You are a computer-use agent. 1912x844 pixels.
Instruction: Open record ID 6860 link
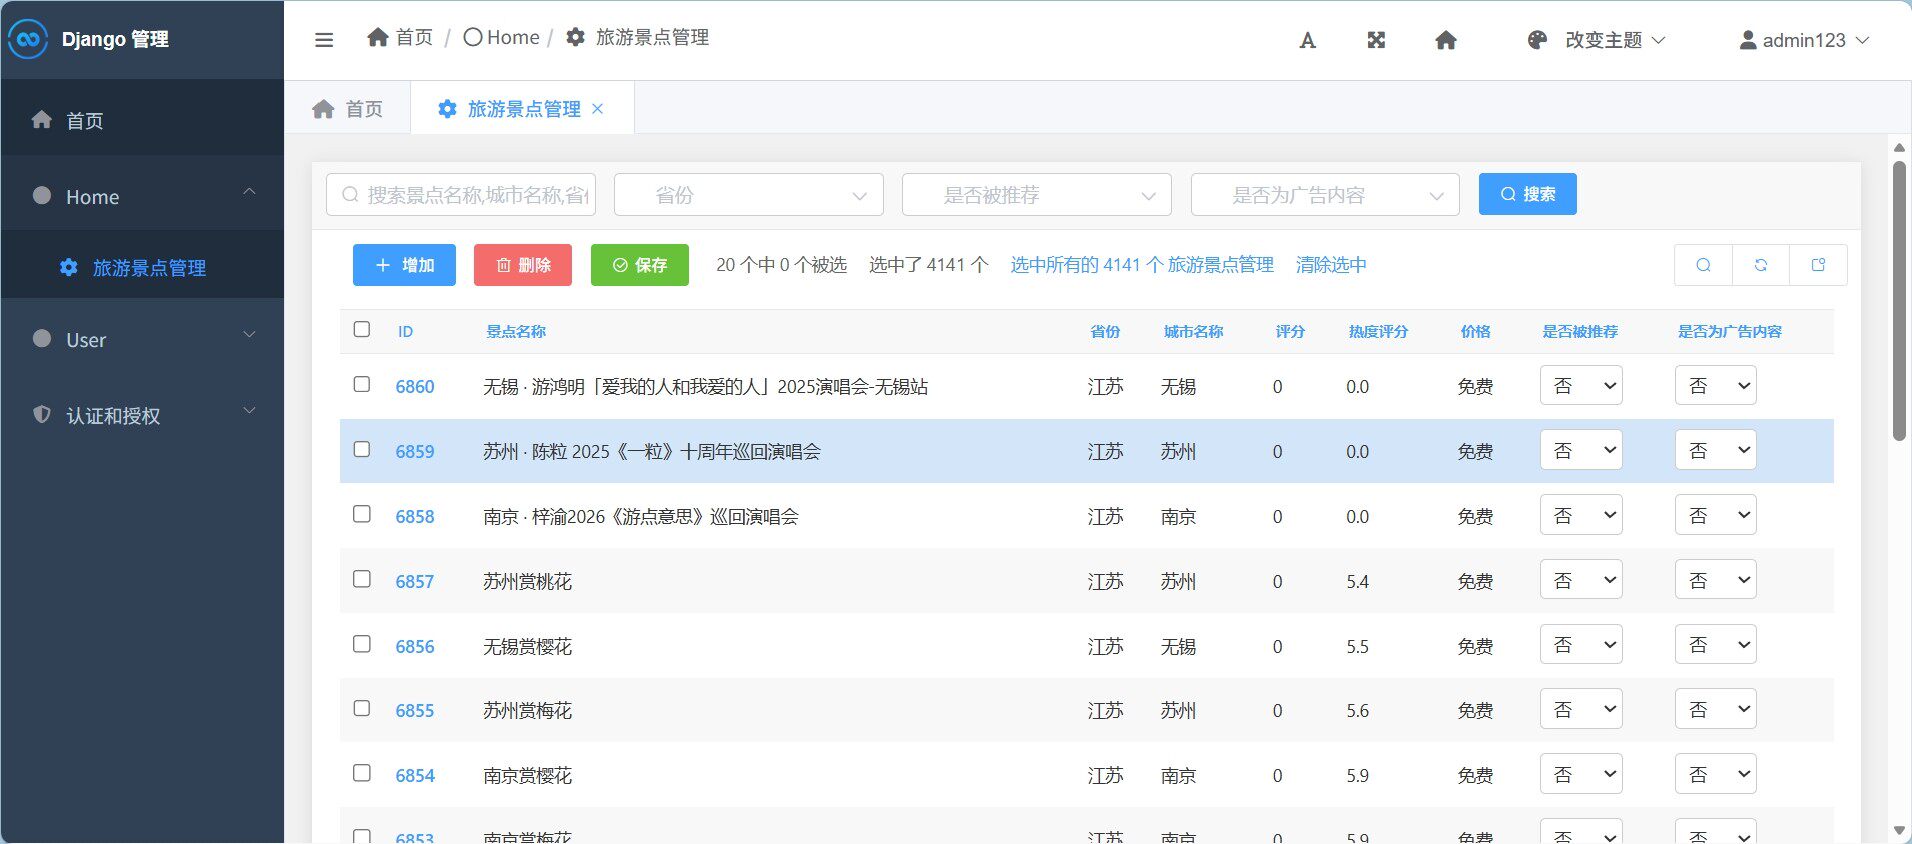point(415,387)
